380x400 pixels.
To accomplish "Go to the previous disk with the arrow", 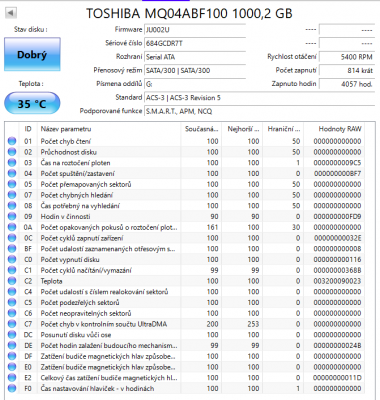I will pos(11,13).
